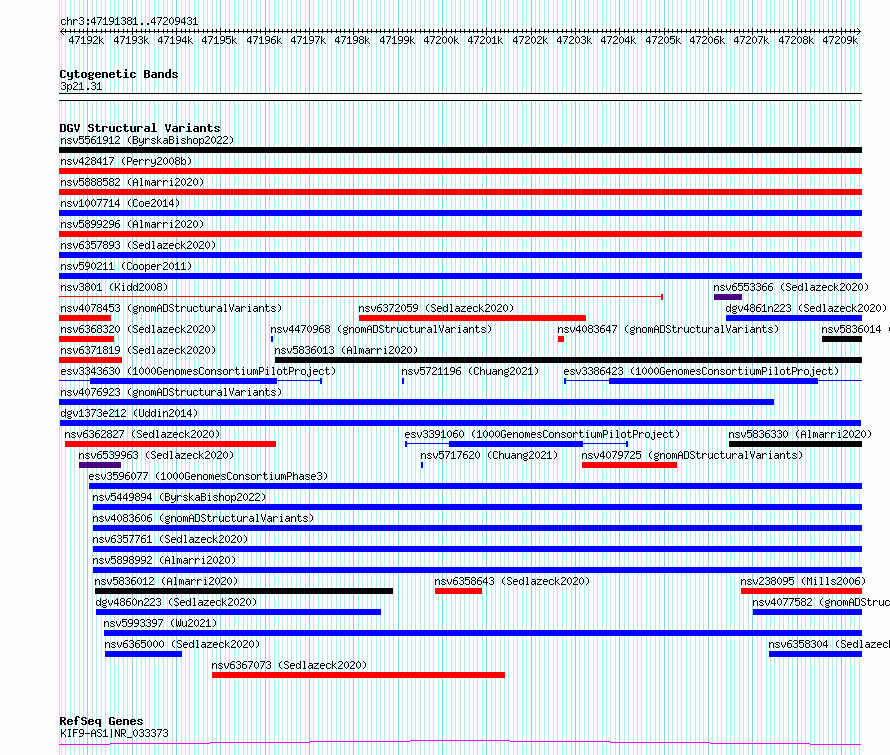Open the nsv1007714 (Coe2014) variant
Viewport: 890px width, 755px height.
point(120,203)
